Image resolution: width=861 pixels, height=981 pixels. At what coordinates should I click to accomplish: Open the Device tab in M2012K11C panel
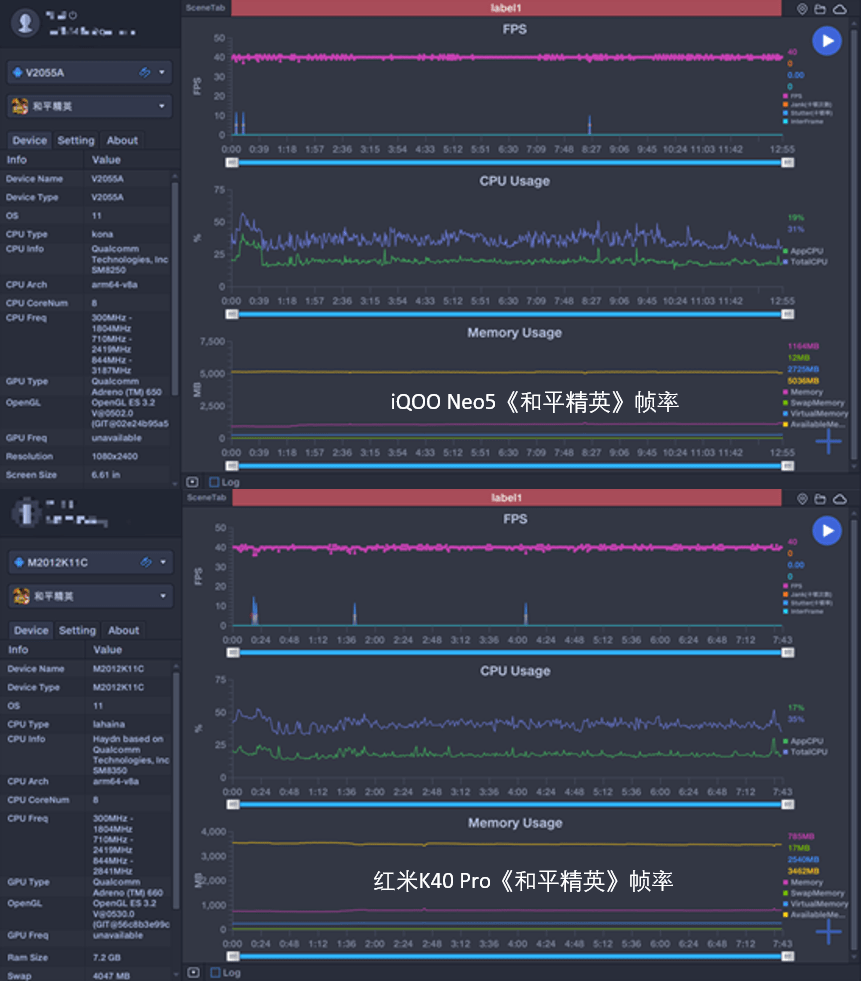[x=31, y=631]
